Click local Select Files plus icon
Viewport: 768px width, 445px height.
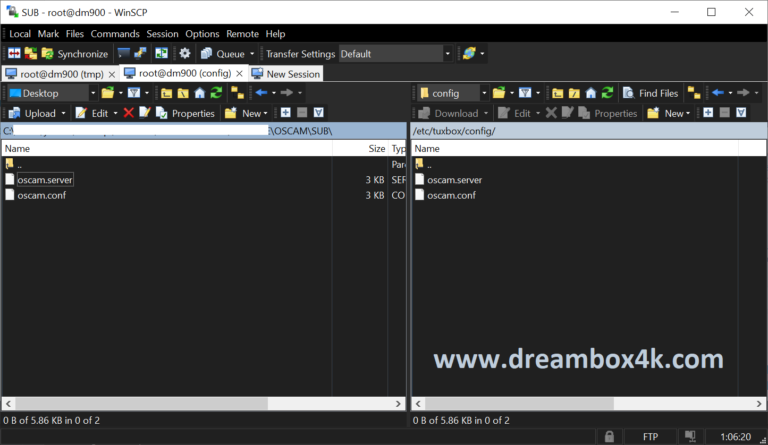tap(286, 113)
